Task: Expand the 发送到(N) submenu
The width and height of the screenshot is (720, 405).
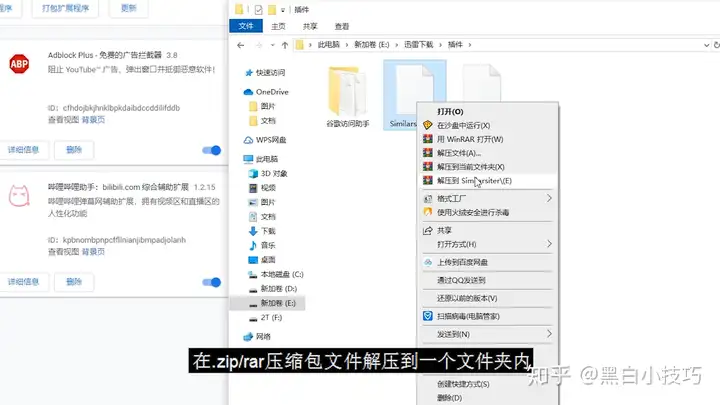Action: coord(487,334)
